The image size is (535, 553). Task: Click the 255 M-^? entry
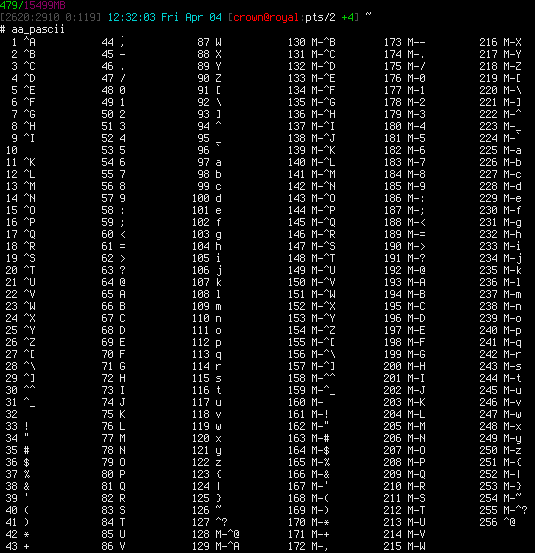(503, 510)
